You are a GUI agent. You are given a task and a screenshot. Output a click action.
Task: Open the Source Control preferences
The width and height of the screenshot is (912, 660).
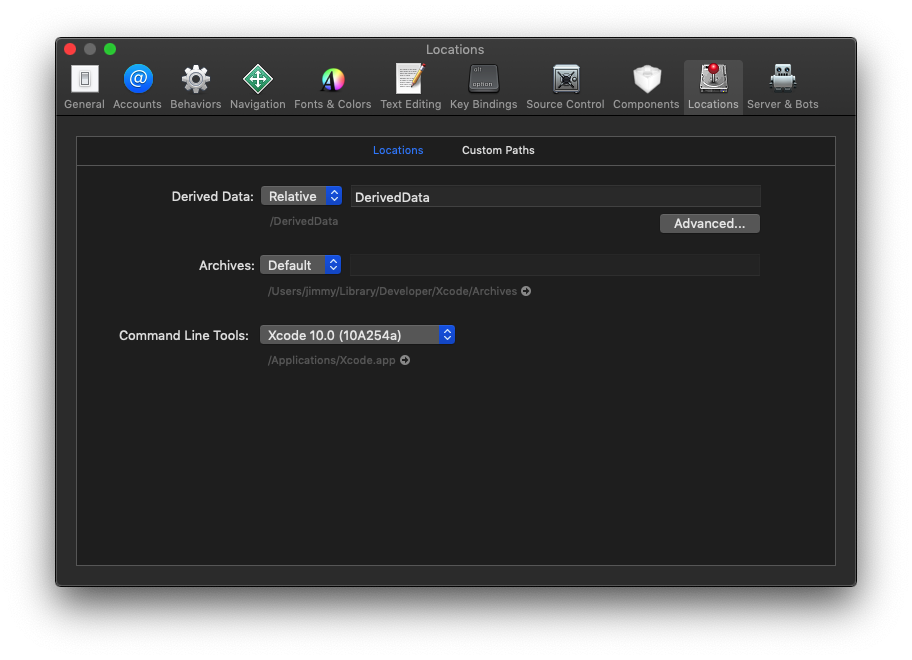(565, 87)
